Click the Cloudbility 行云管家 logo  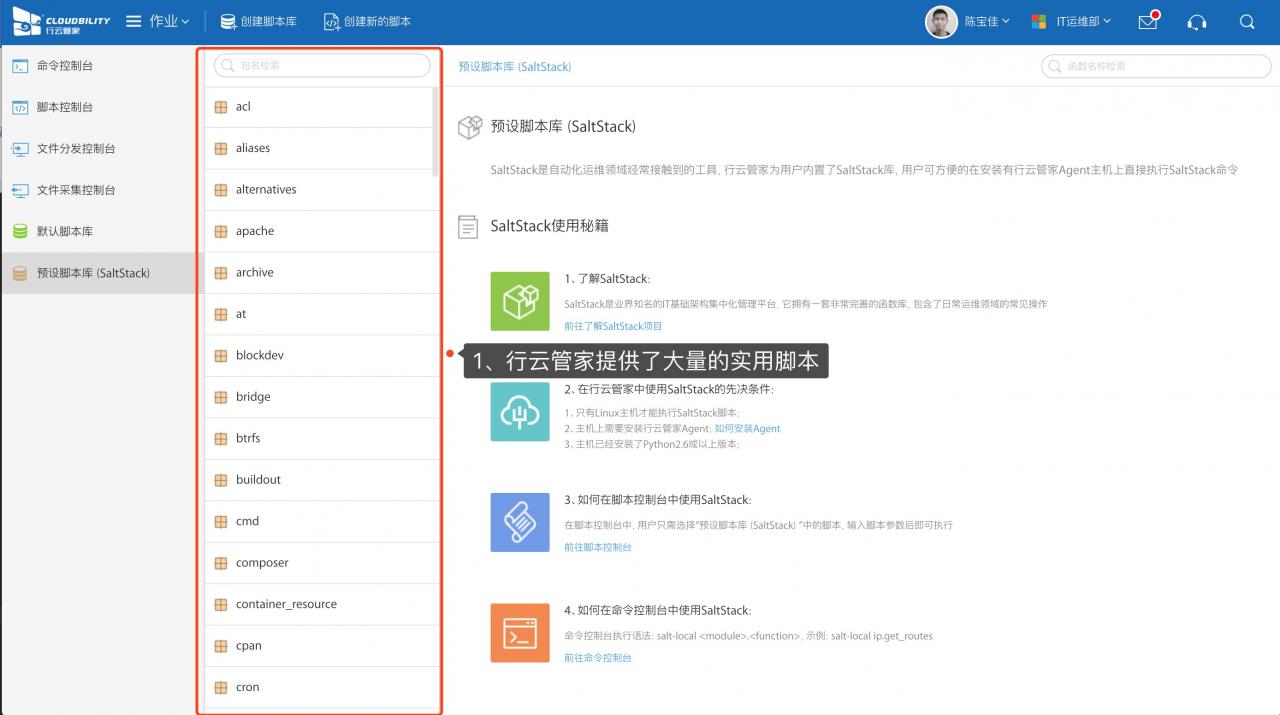[x=57, y=21]
